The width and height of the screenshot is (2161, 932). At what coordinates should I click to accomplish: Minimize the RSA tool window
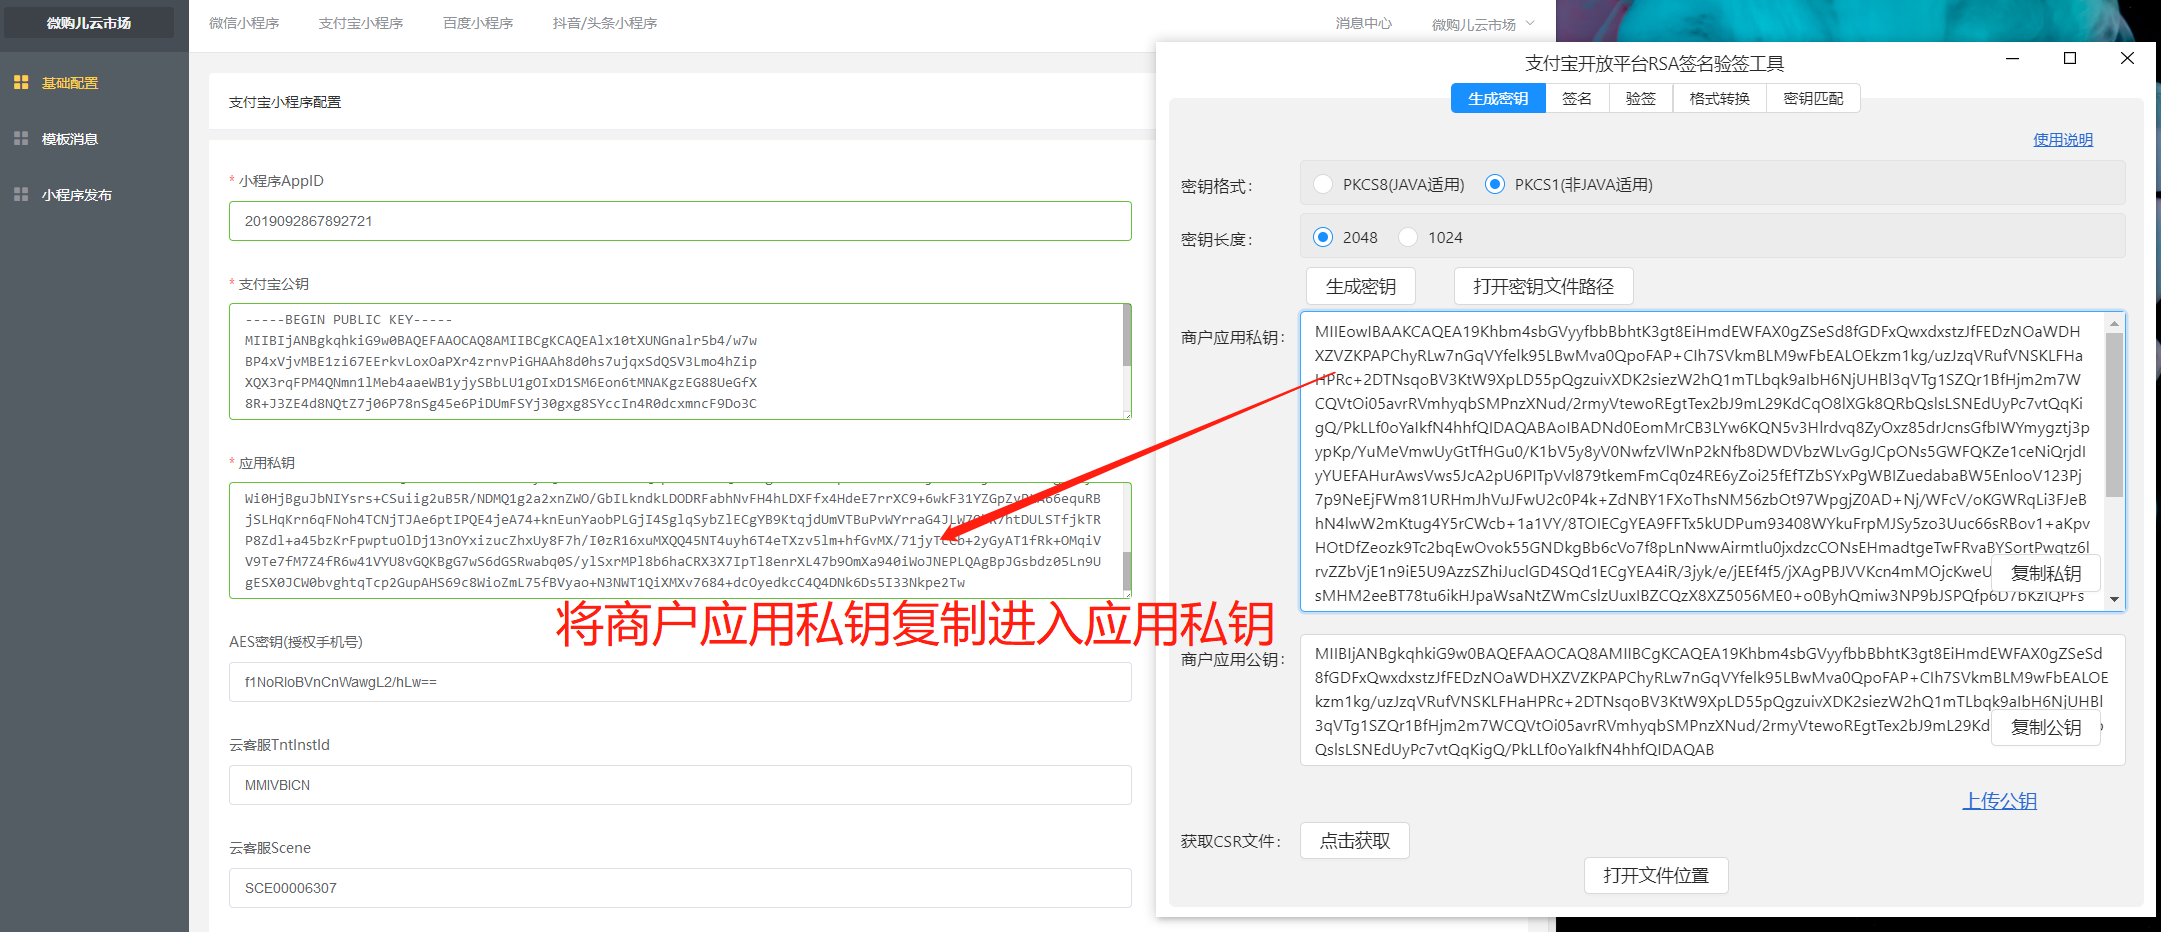pyautogui.click(x=2012, y=58)
